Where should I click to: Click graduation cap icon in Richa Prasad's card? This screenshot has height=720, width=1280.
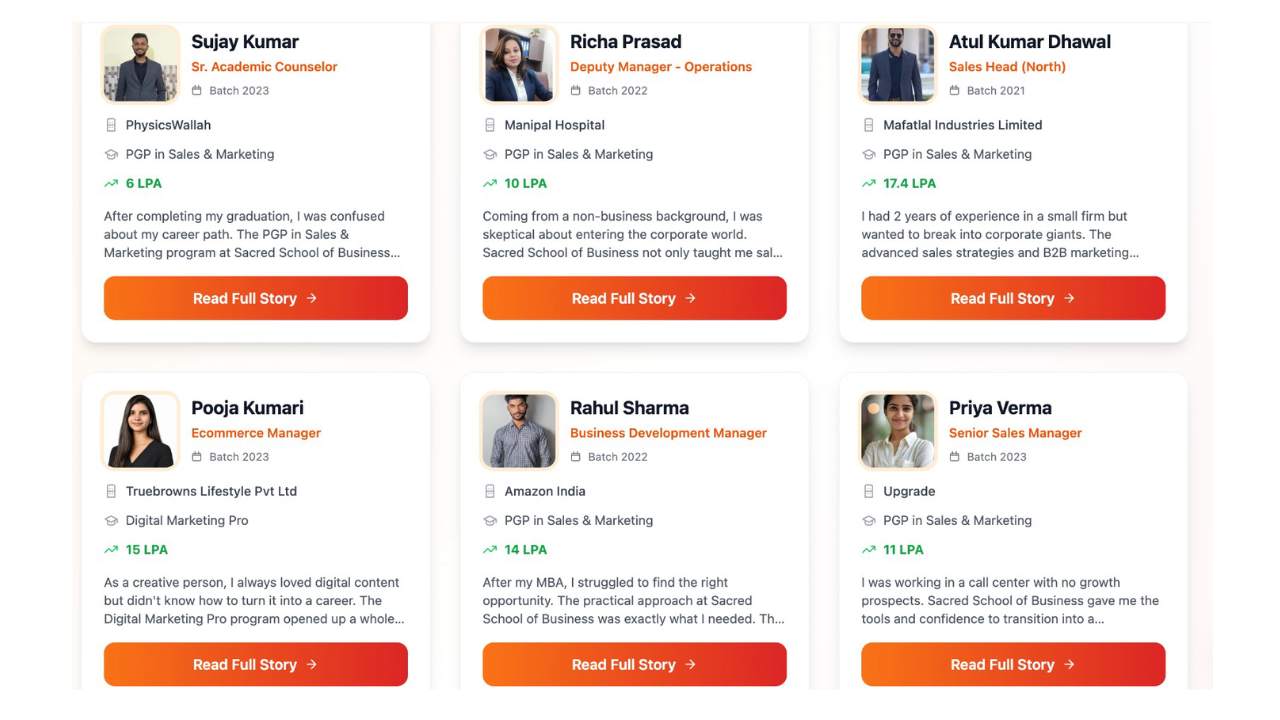click(x=490, y=154)
